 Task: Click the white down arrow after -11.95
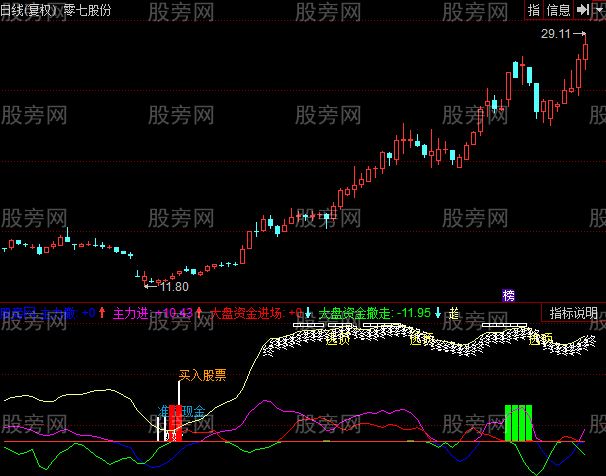click(438, 313)
